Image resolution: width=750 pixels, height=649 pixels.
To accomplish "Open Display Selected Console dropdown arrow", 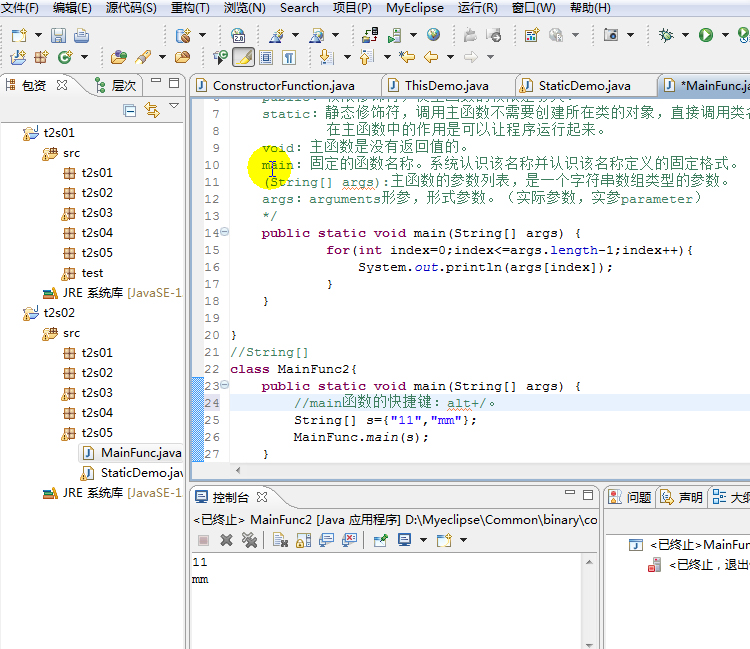I will point(423,540).
